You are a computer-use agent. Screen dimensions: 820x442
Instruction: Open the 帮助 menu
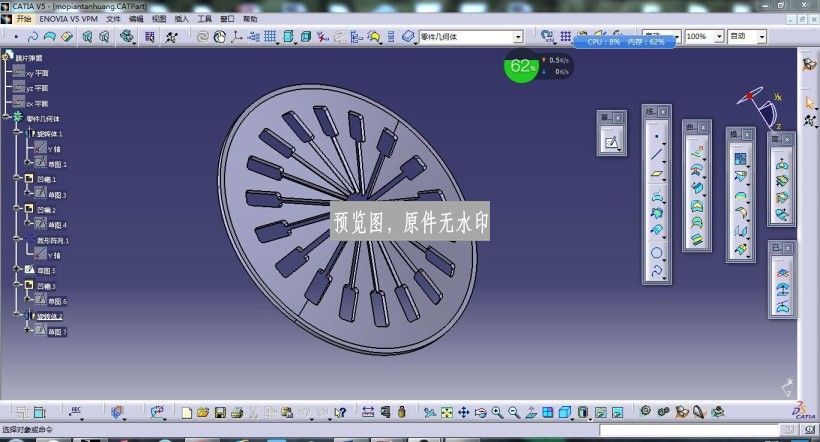250,19
